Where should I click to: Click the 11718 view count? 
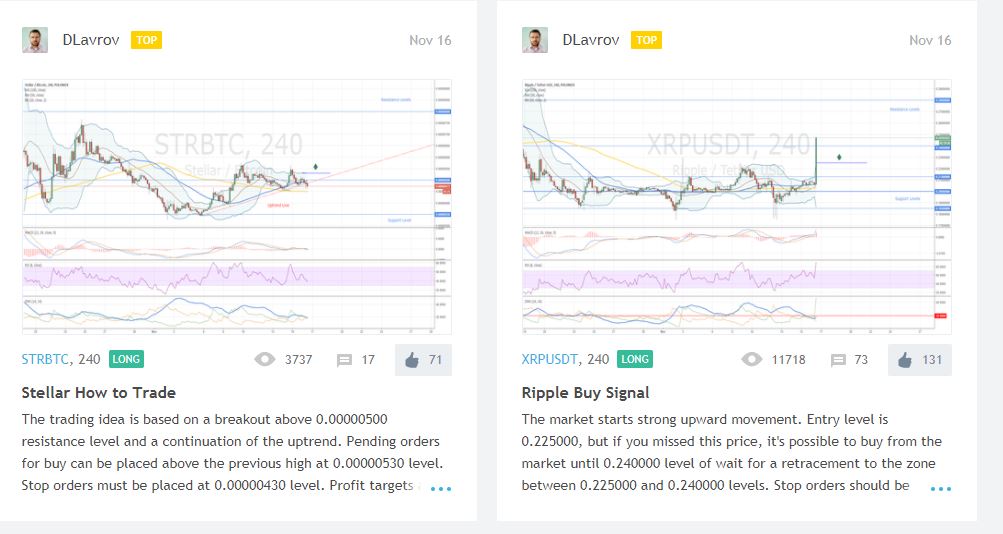788,360
